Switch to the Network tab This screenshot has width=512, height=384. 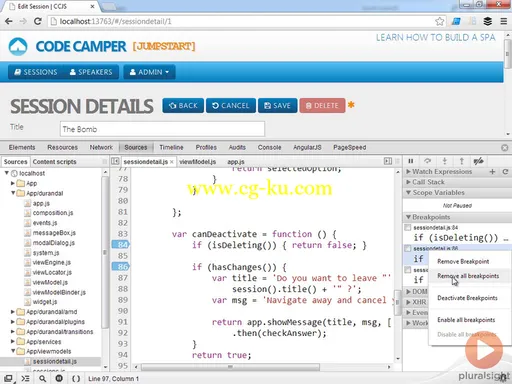(101, 147)
